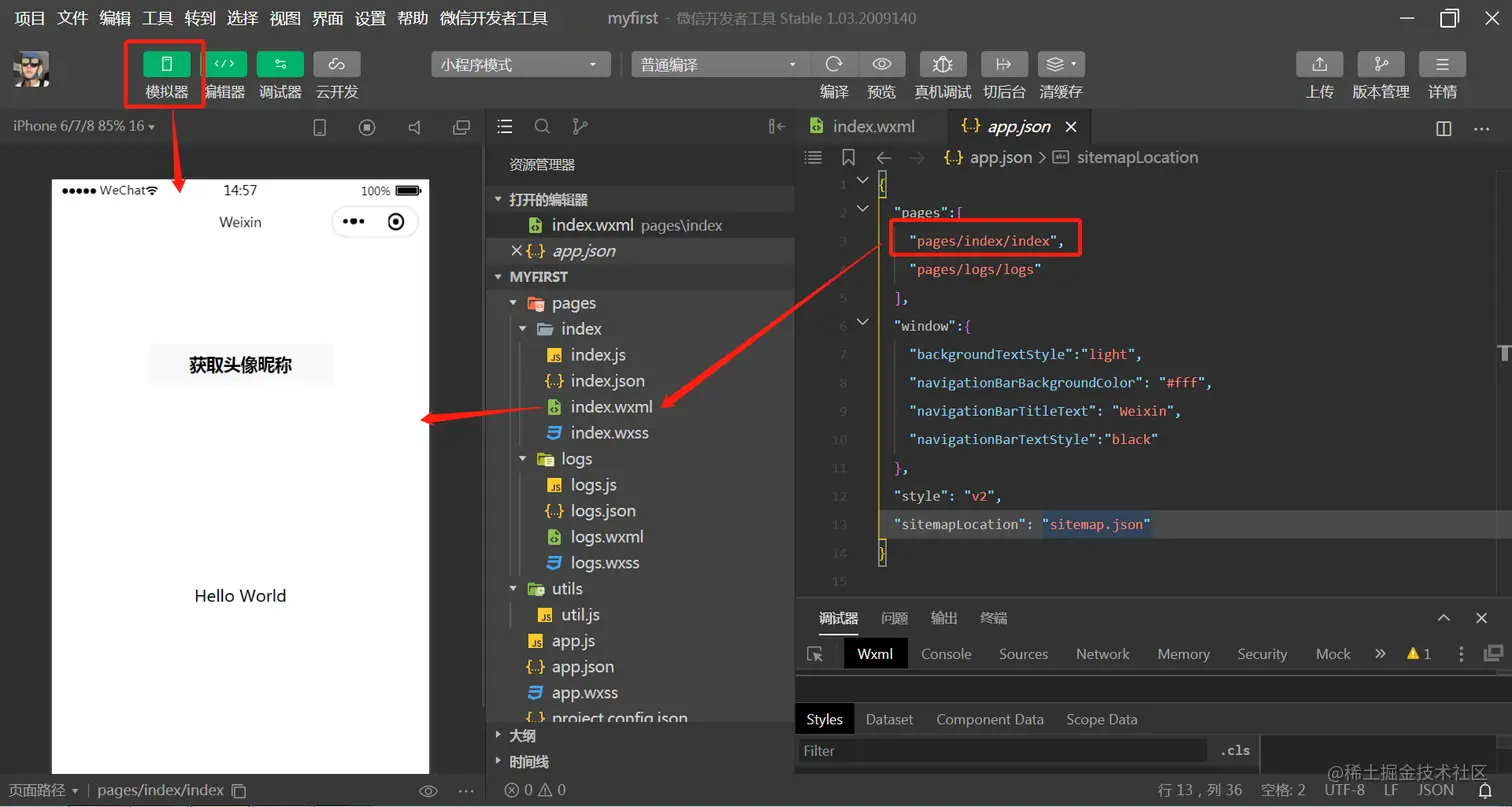Close the app.json editor tab
The height and width of the screenshot is (807, 1512).
(x=1071, y=127)
